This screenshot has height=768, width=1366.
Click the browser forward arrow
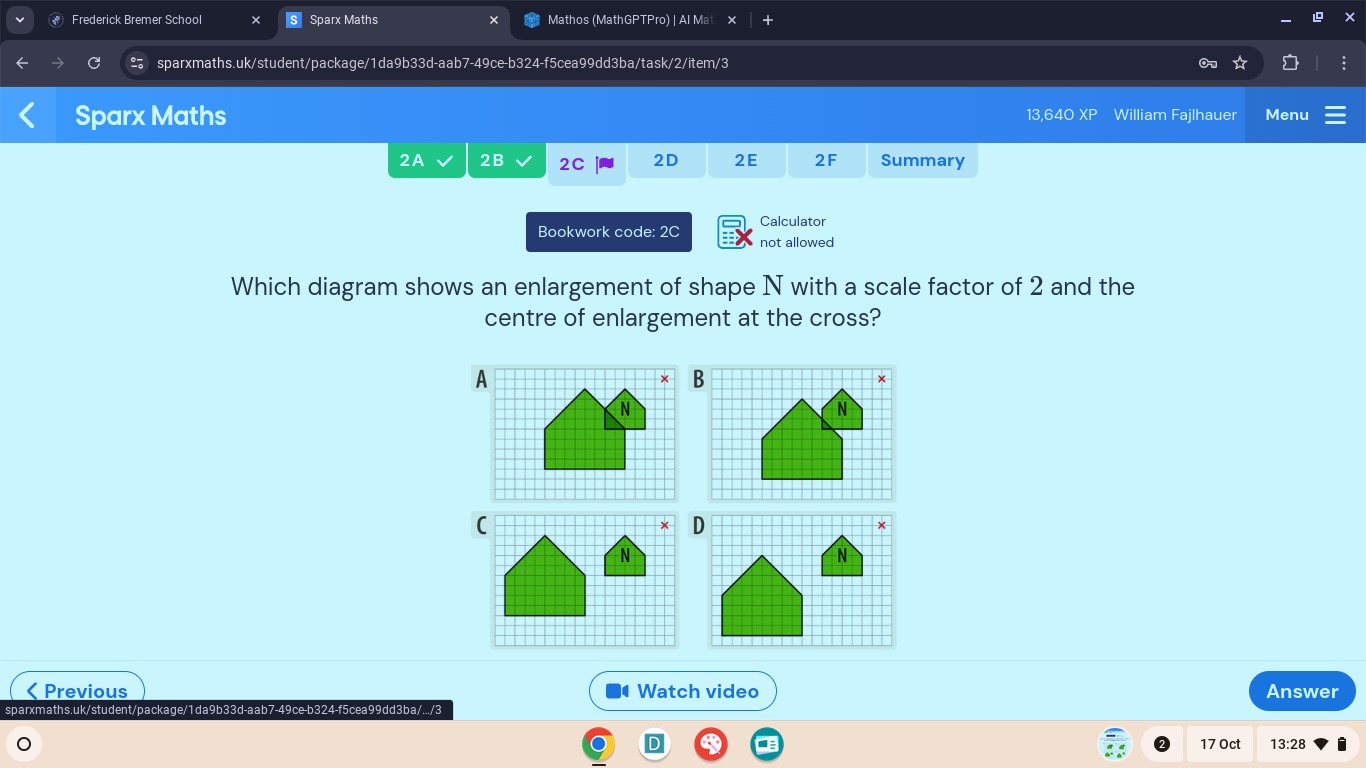(x=58, y=63)
